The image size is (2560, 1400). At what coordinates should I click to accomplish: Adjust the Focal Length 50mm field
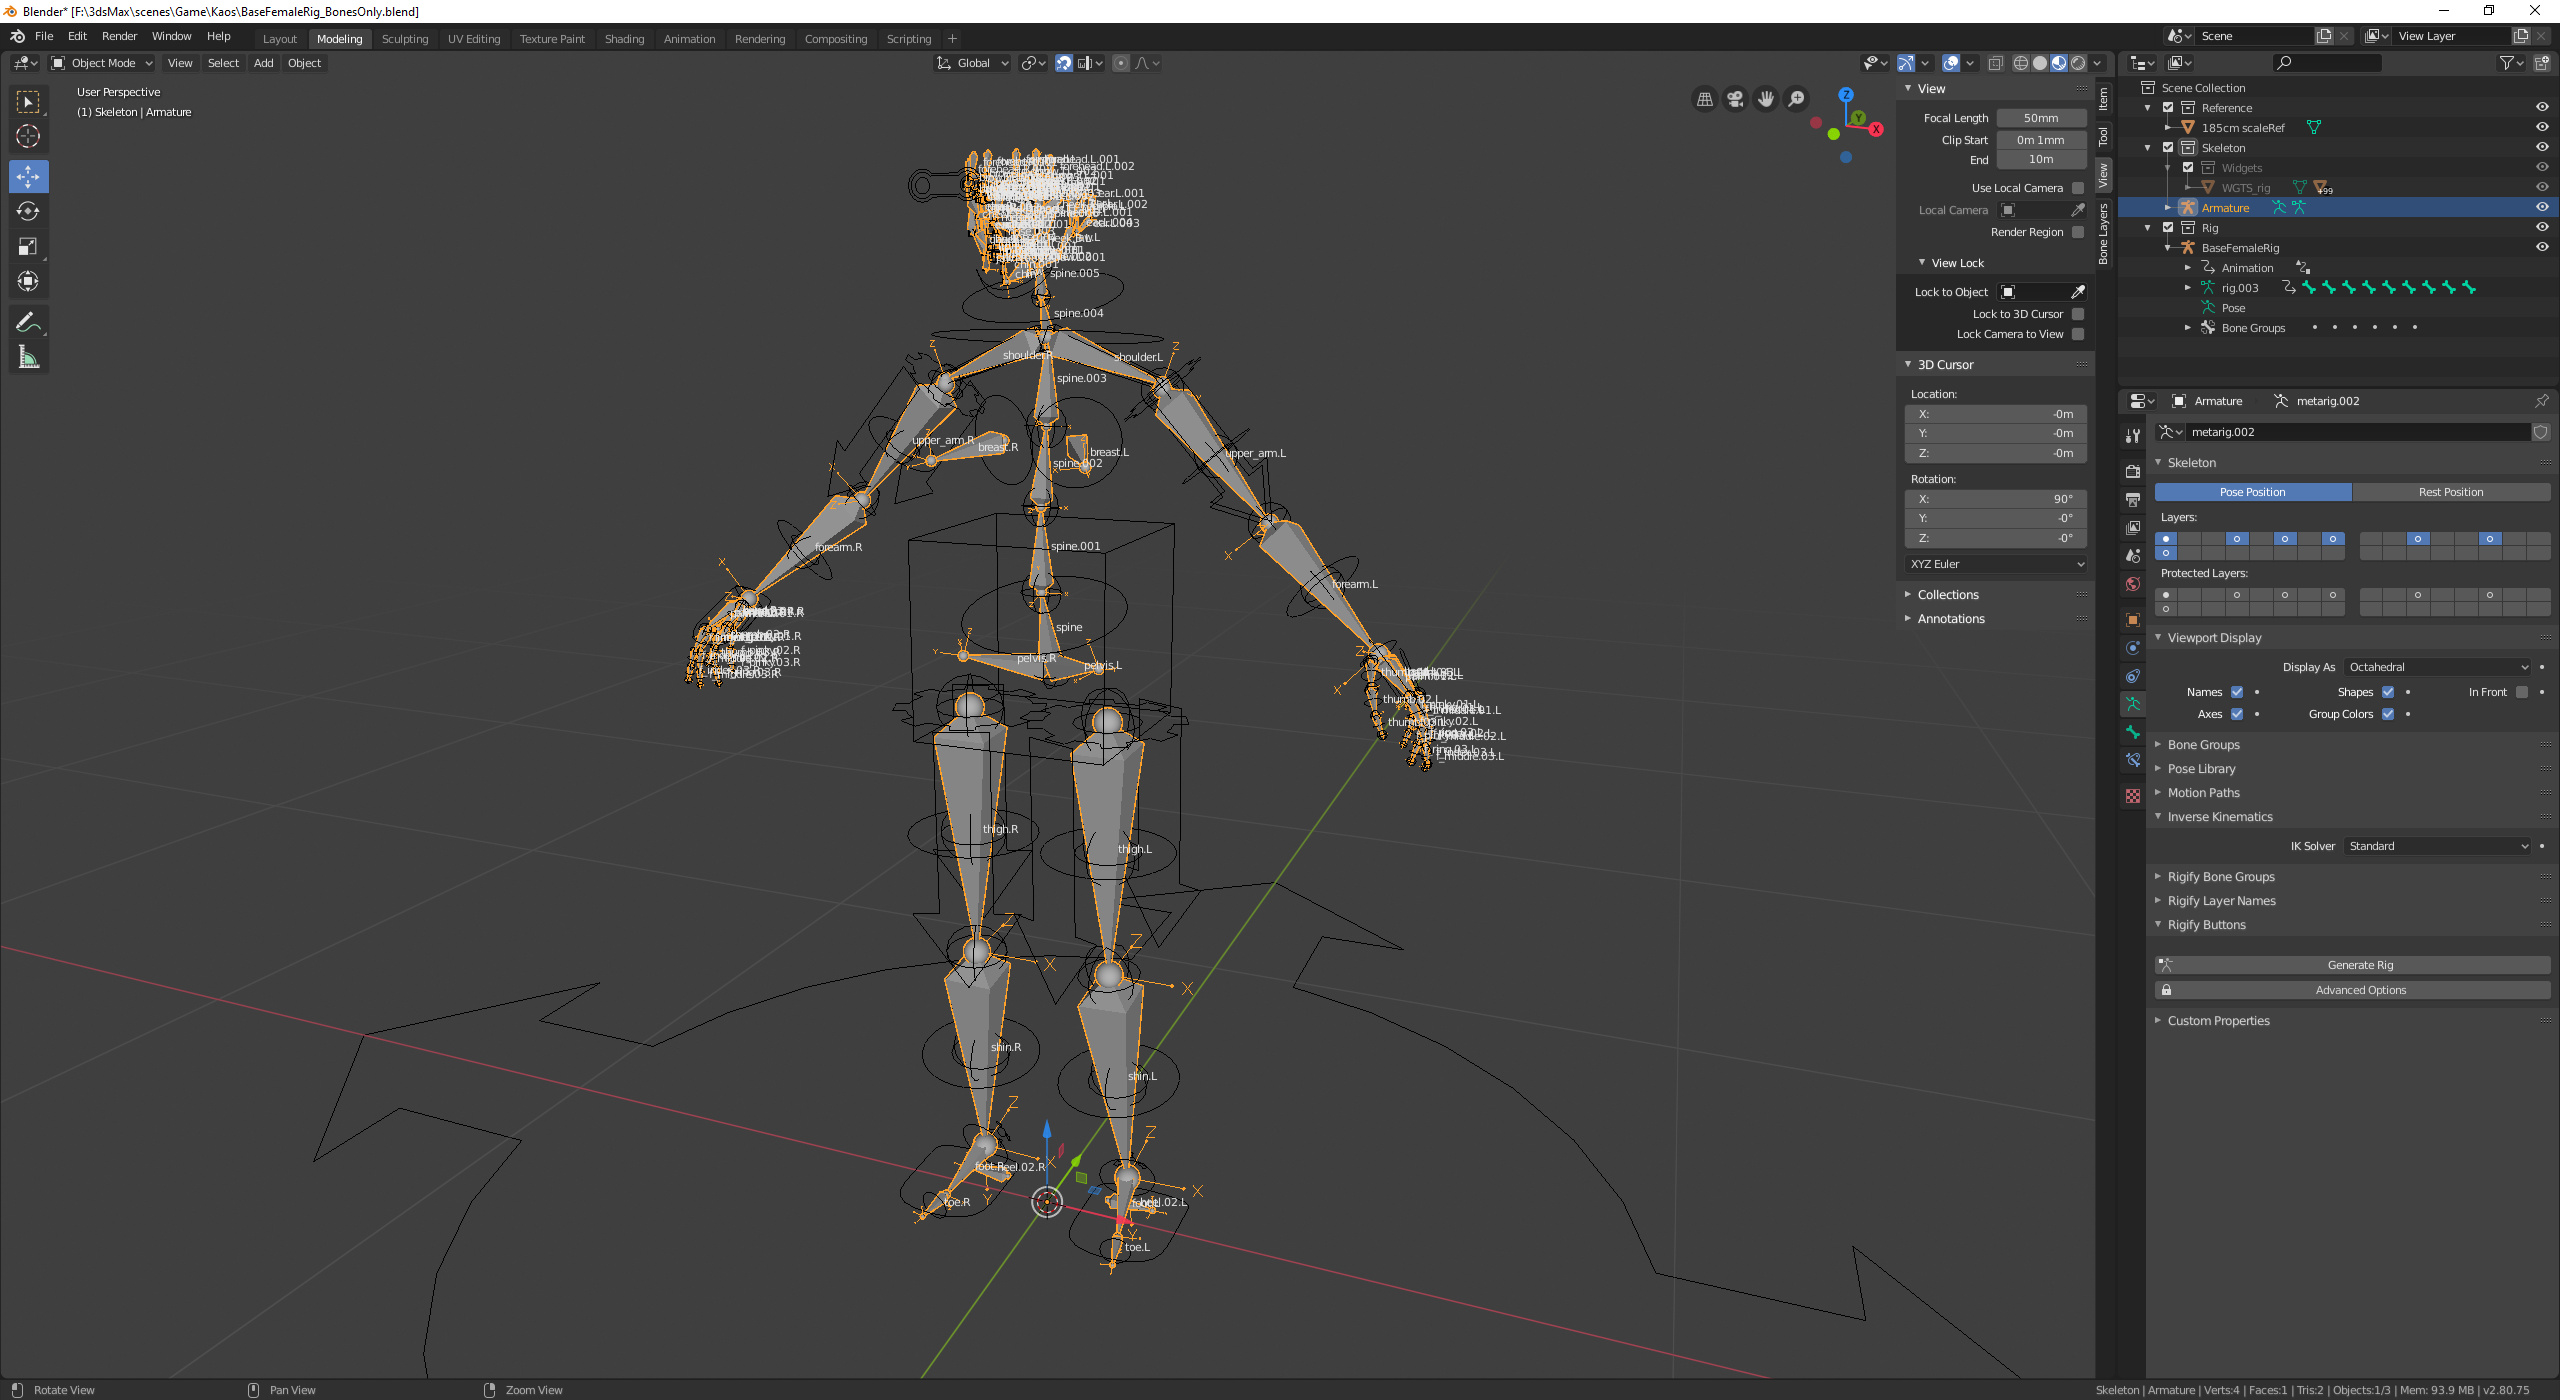tap(2040, 118)
